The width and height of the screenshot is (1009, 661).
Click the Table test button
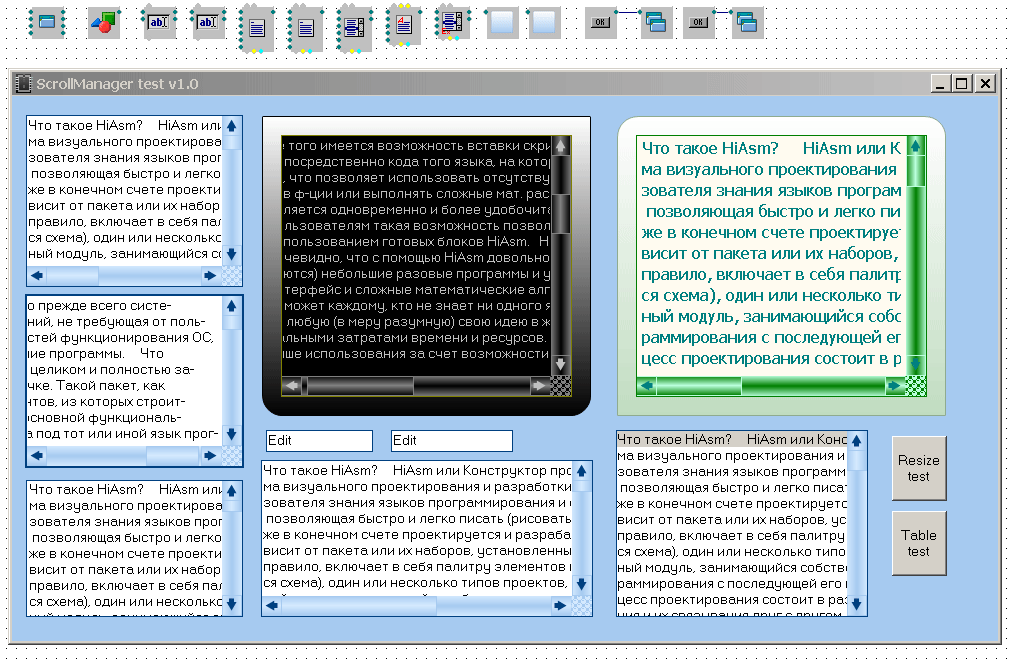(919, 543)
